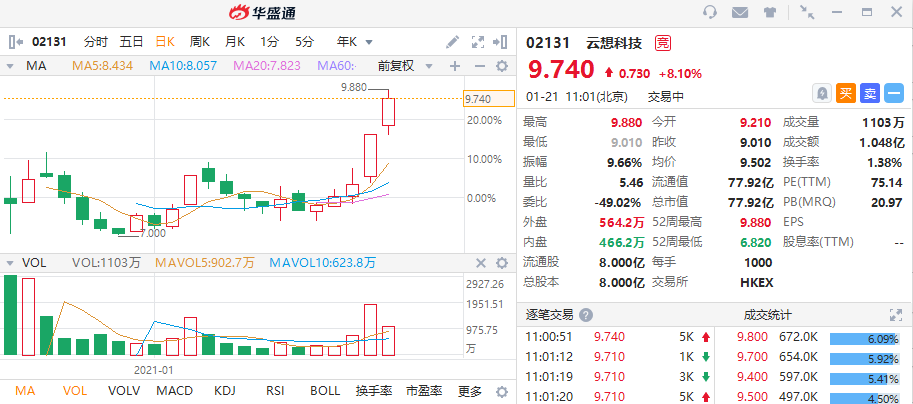The width and height of the screenshot is (913, 404).
Task: Open customer service headset icon
Action: [710, 12]
